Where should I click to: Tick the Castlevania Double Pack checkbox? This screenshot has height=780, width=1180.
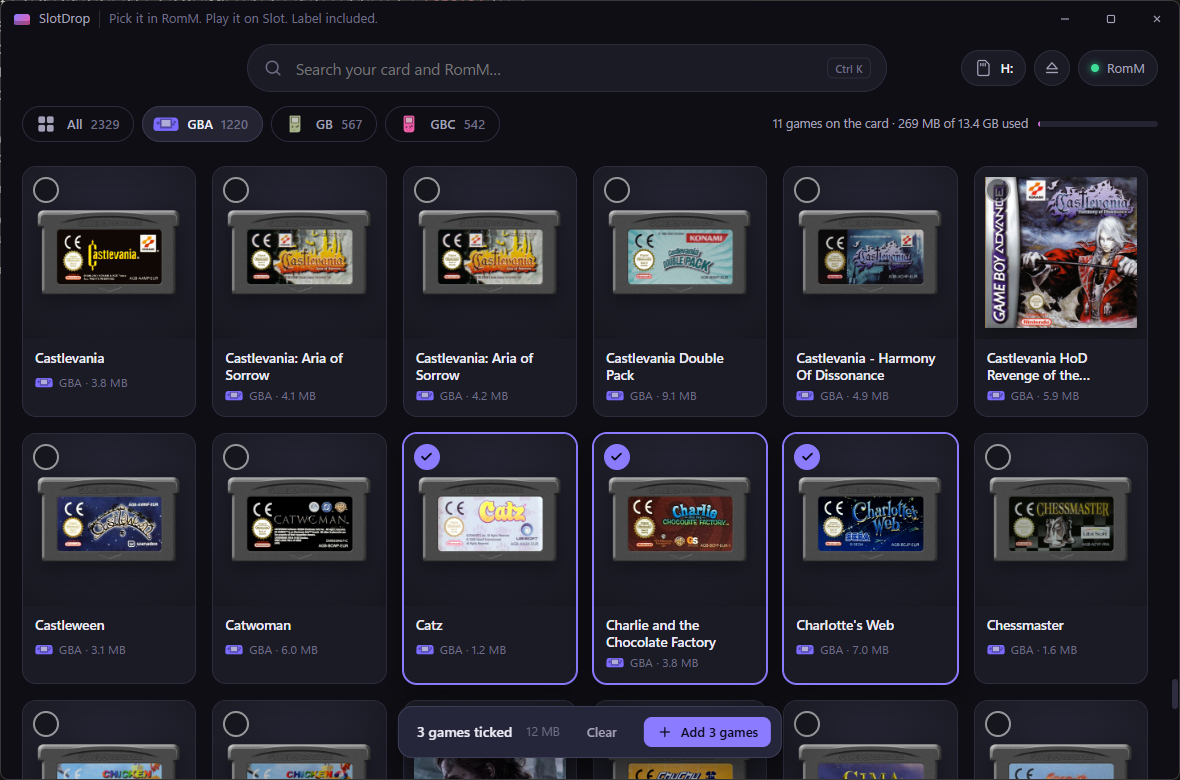(x=617, y=190)
